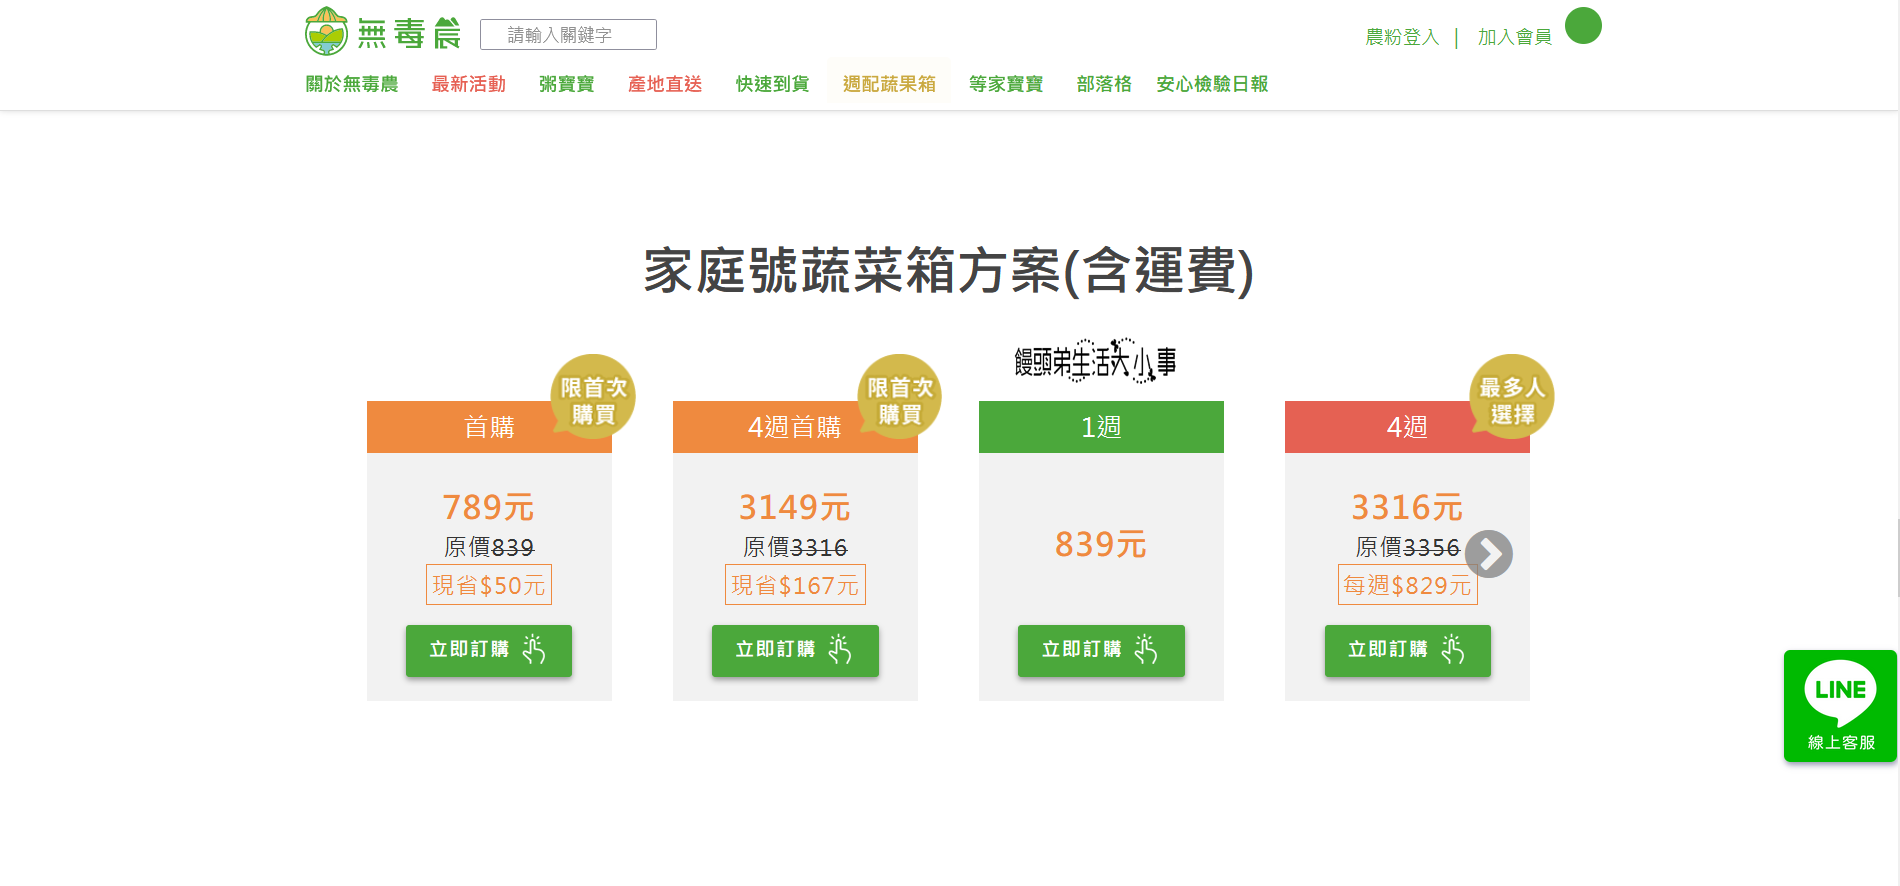Advance carousel with the right arrow
This screenshot has height=886, width=1900.
click(x=1489, y=554)
